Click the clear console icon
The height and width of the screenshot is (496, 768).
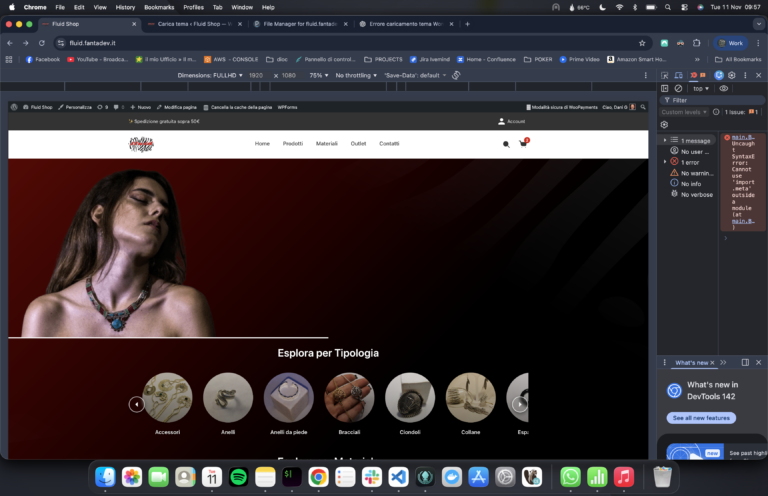[678, 88]
